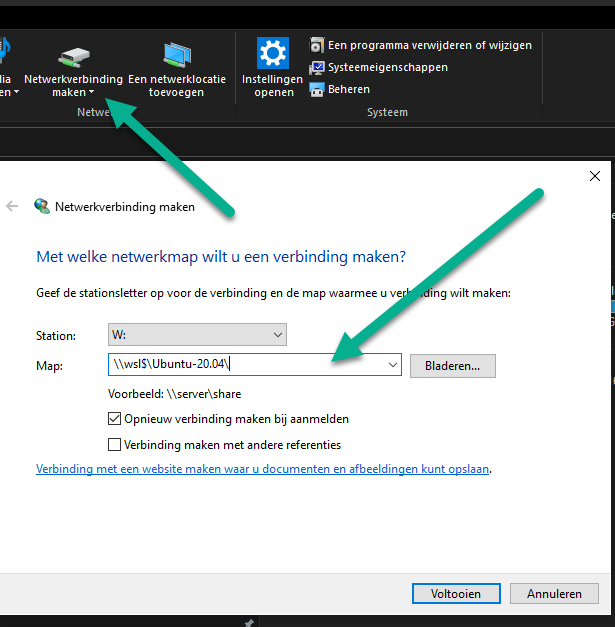This screenshot has height=627, width=615.
Task: Enable Verbinding maken met andere referenties
Action: [114, 444]
